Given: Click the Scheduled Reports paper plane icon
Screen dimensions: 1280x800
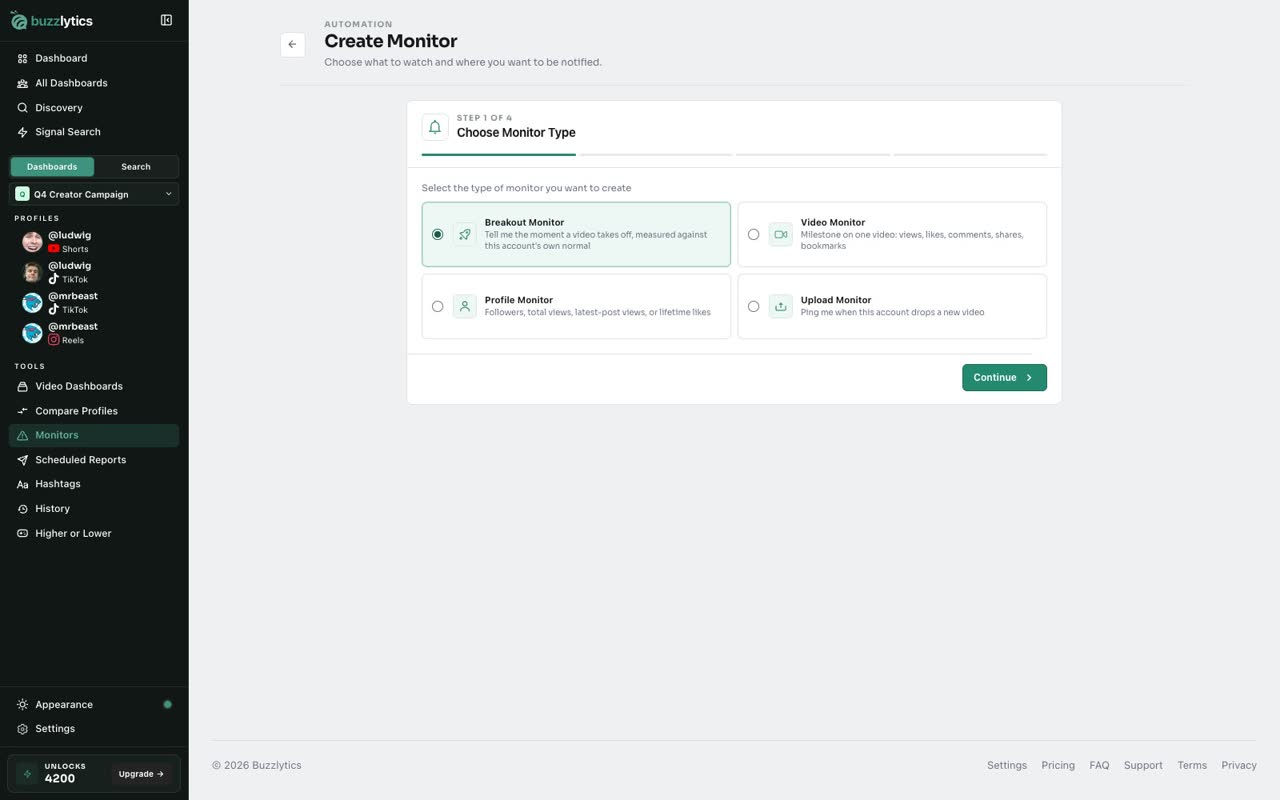Looking at the screenshot, I should [x=23, y=460].
